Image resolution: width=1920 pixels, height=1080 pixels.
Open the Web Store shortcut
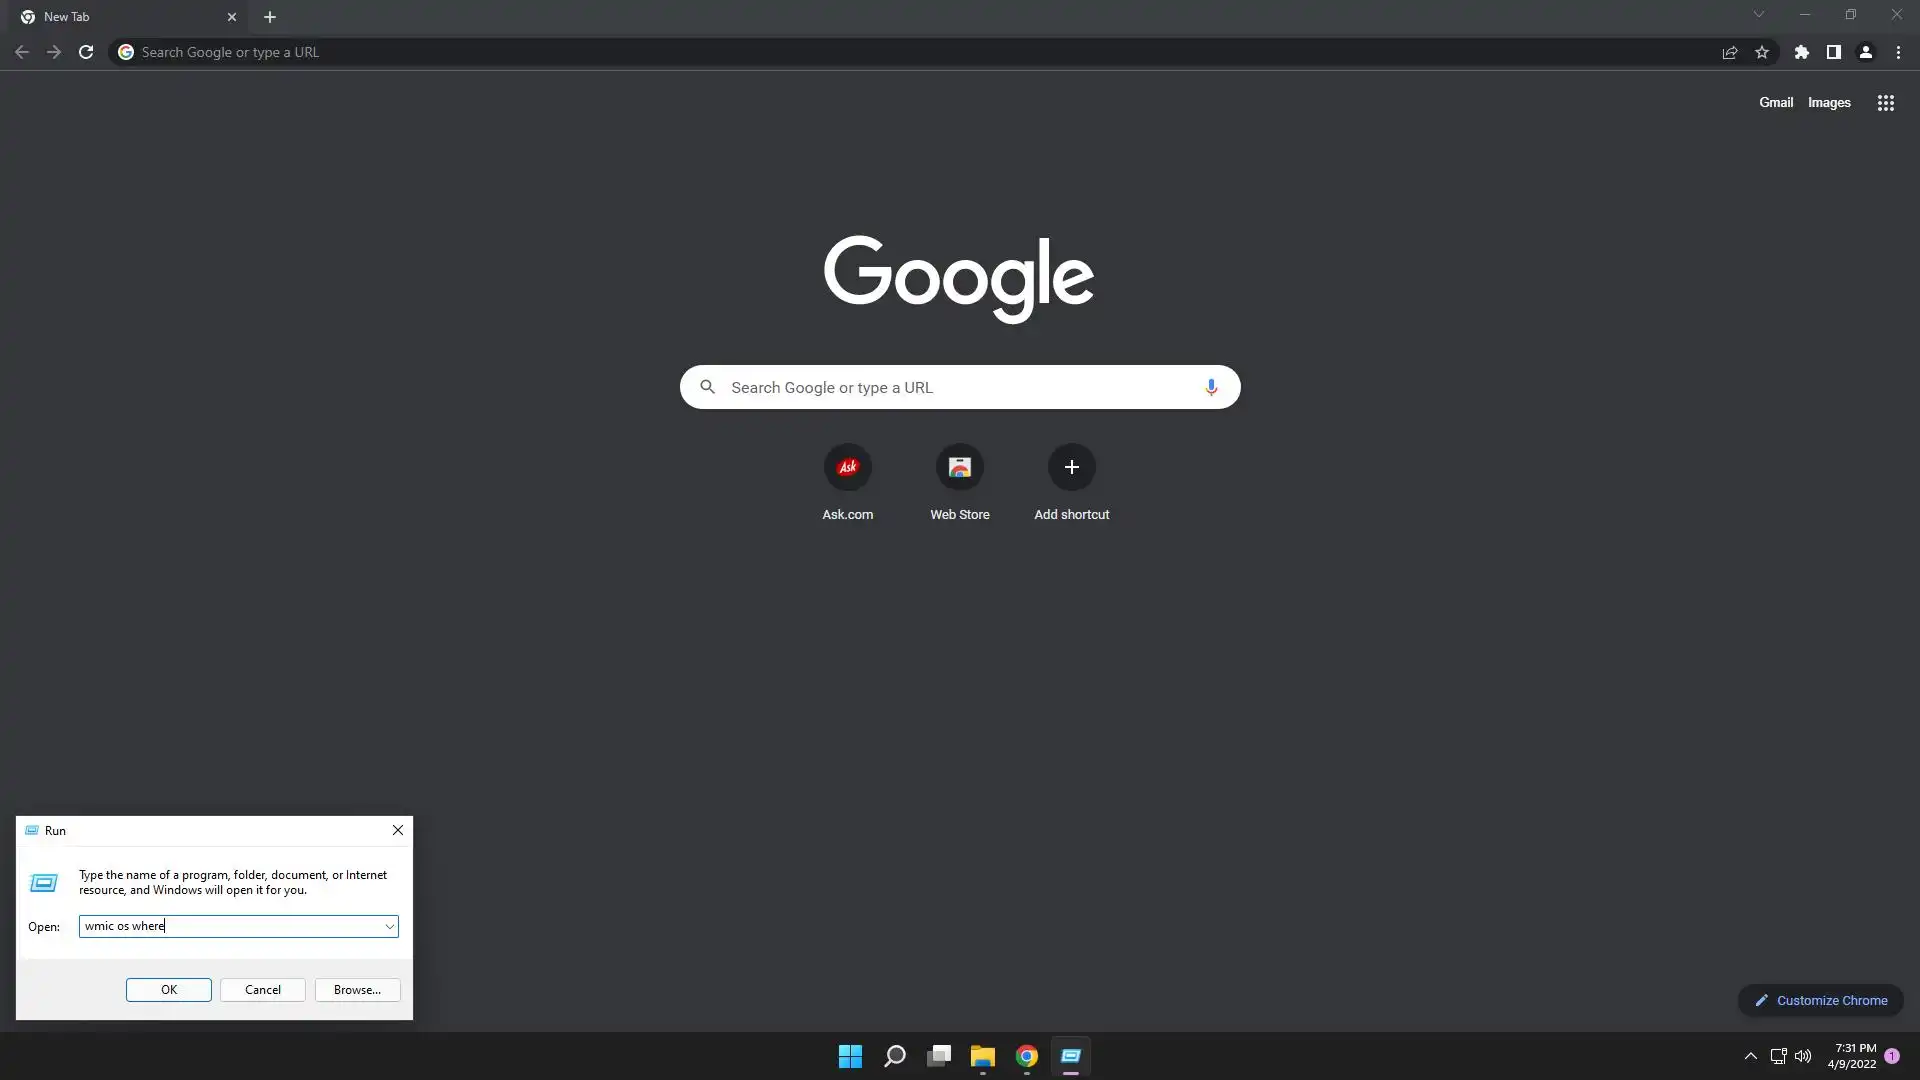point(959,467)
